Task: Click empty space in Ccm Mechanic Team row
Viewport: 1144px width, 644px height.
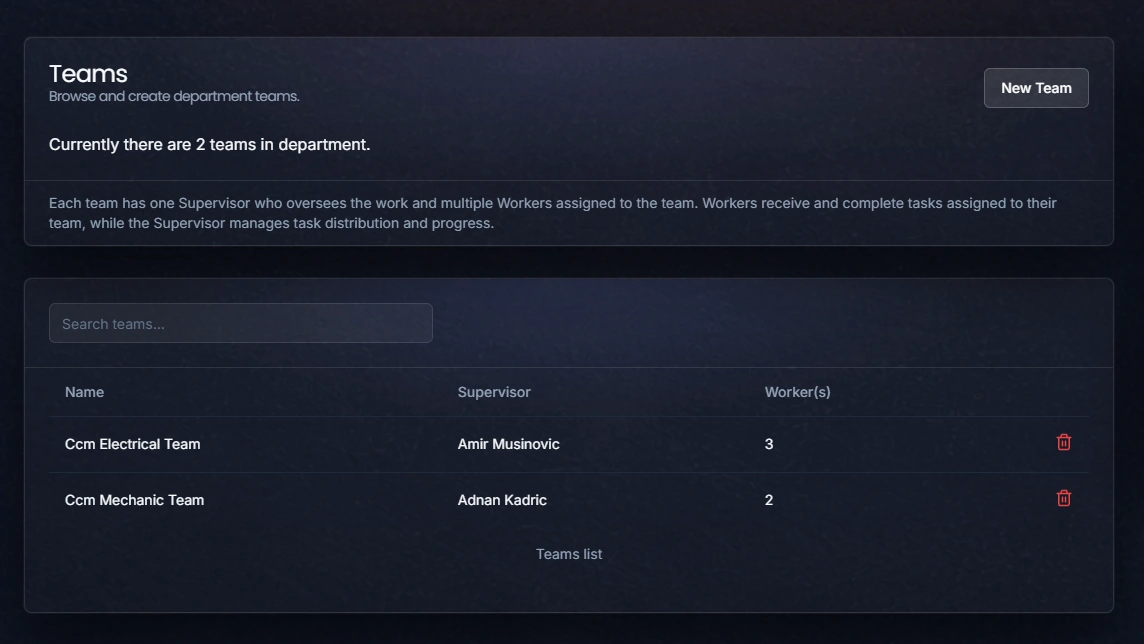Action: [912, 500]
